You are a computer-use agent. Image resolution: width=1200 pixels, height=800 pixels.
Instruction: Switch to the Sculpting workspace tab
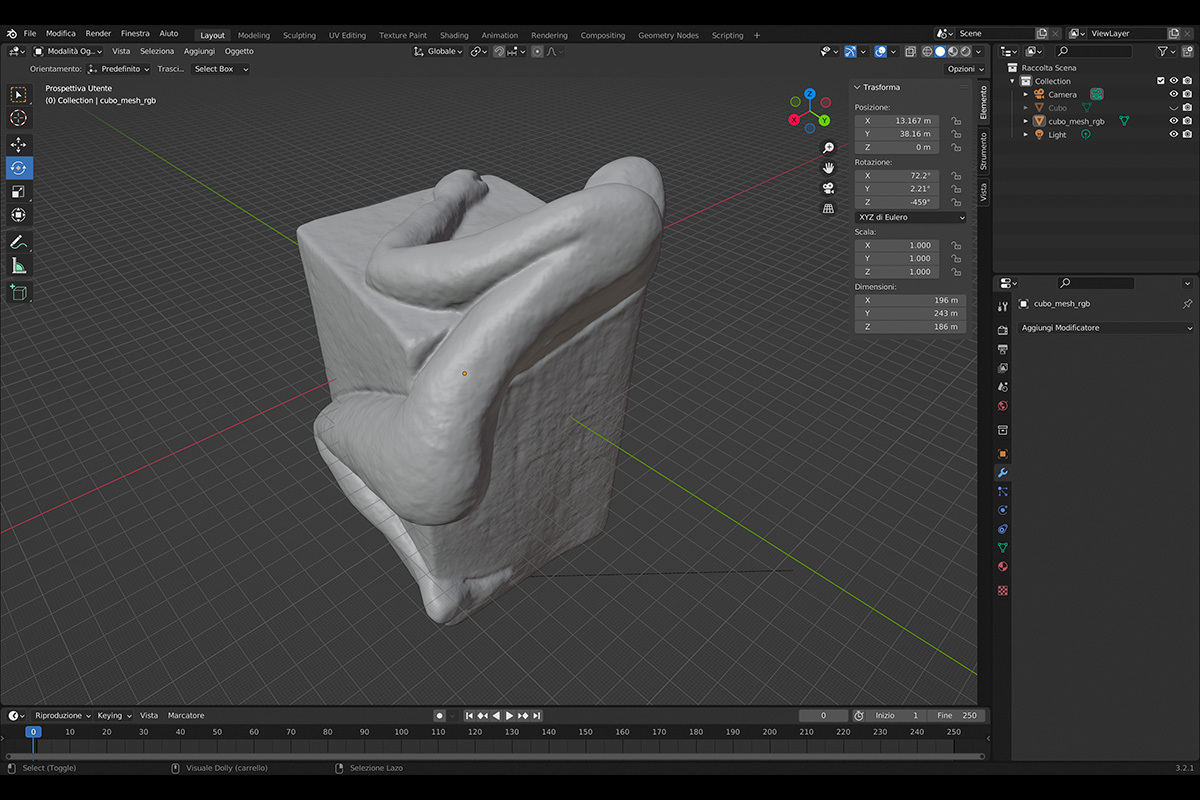(299, 35)
